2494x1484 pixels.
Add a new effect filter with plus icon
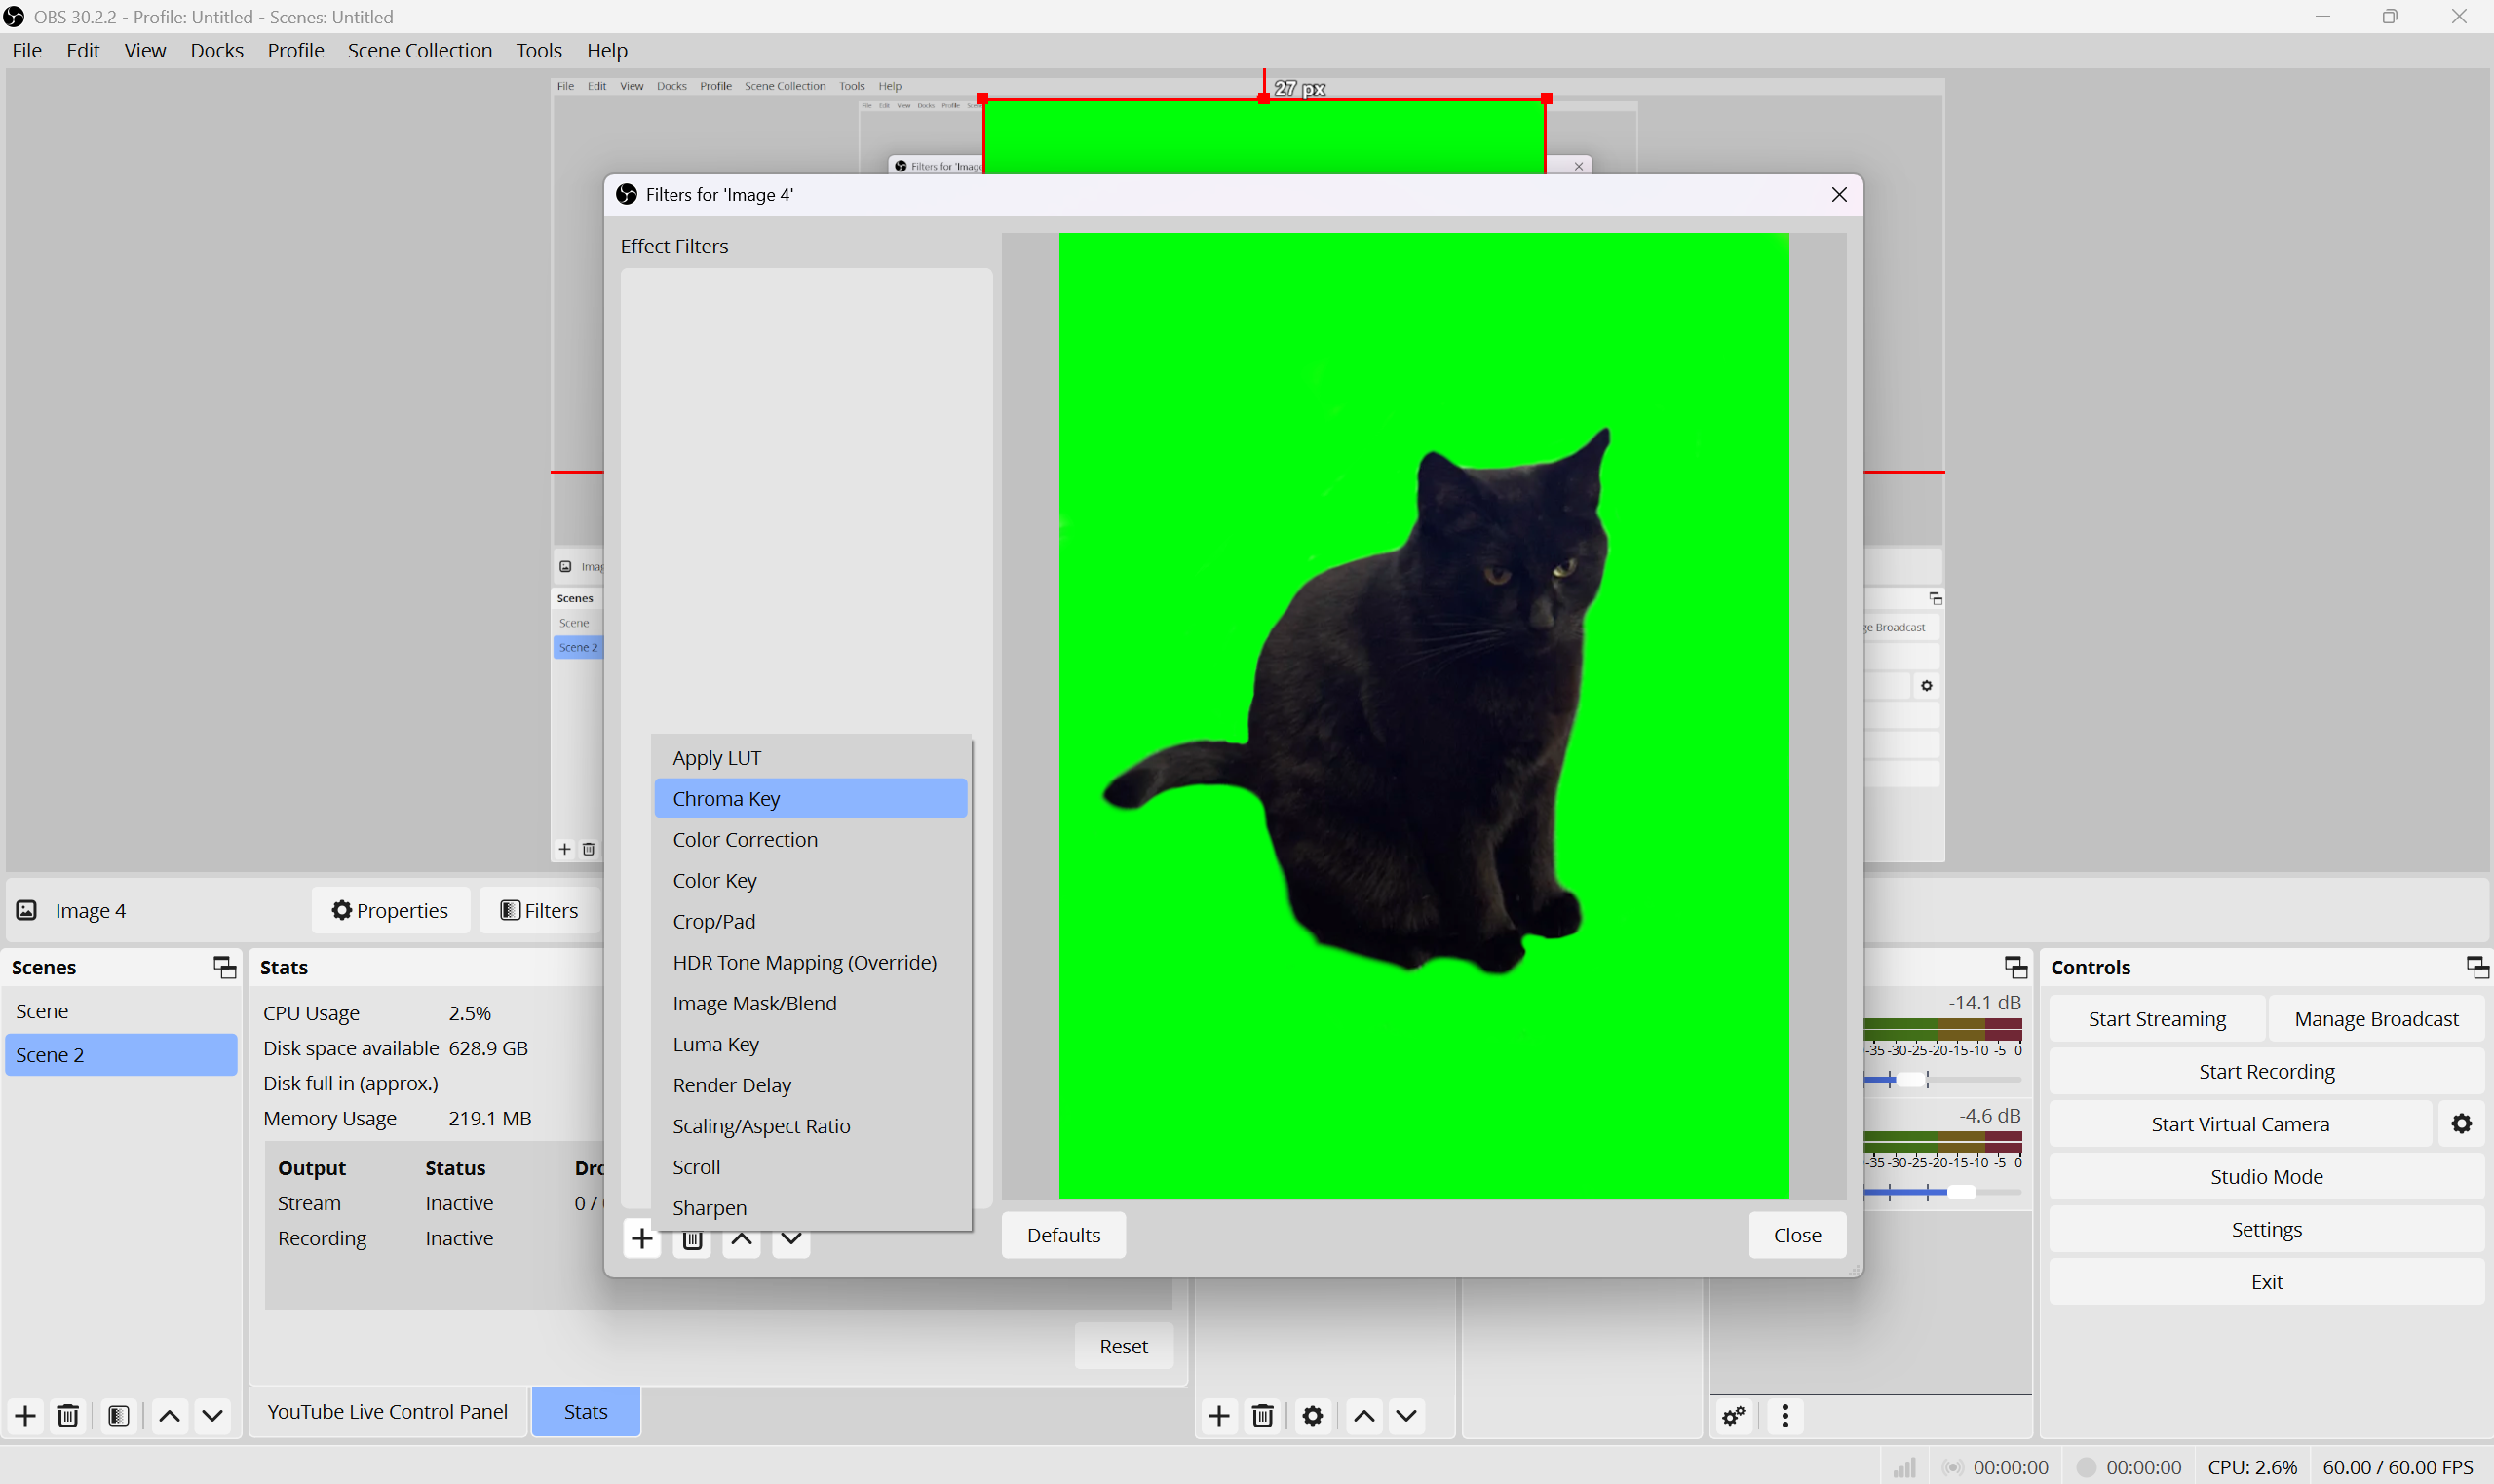pos(642,1239)
